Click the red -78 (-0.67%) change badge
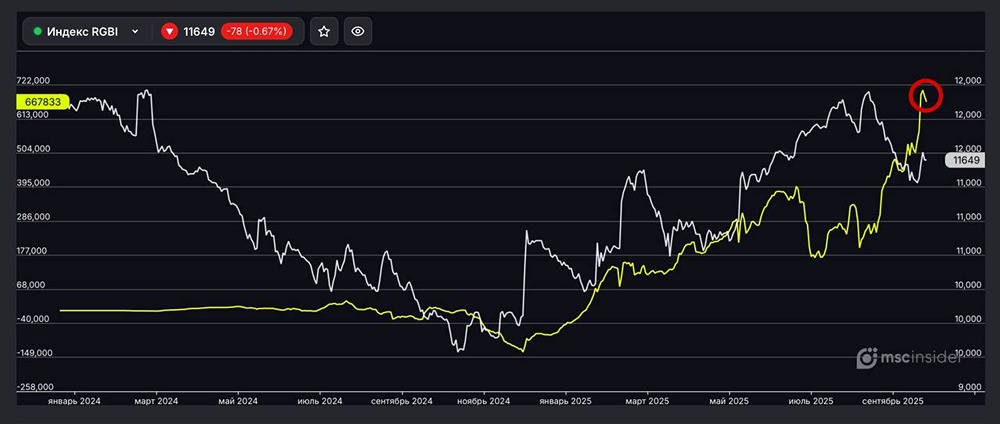 (256, 31)
